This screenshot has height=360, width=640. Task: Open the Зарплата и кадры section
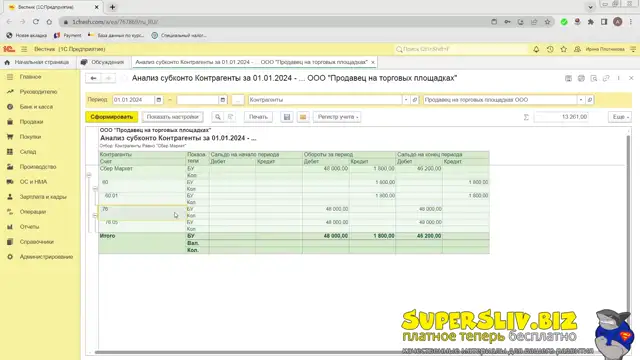(x=43, y=197)
